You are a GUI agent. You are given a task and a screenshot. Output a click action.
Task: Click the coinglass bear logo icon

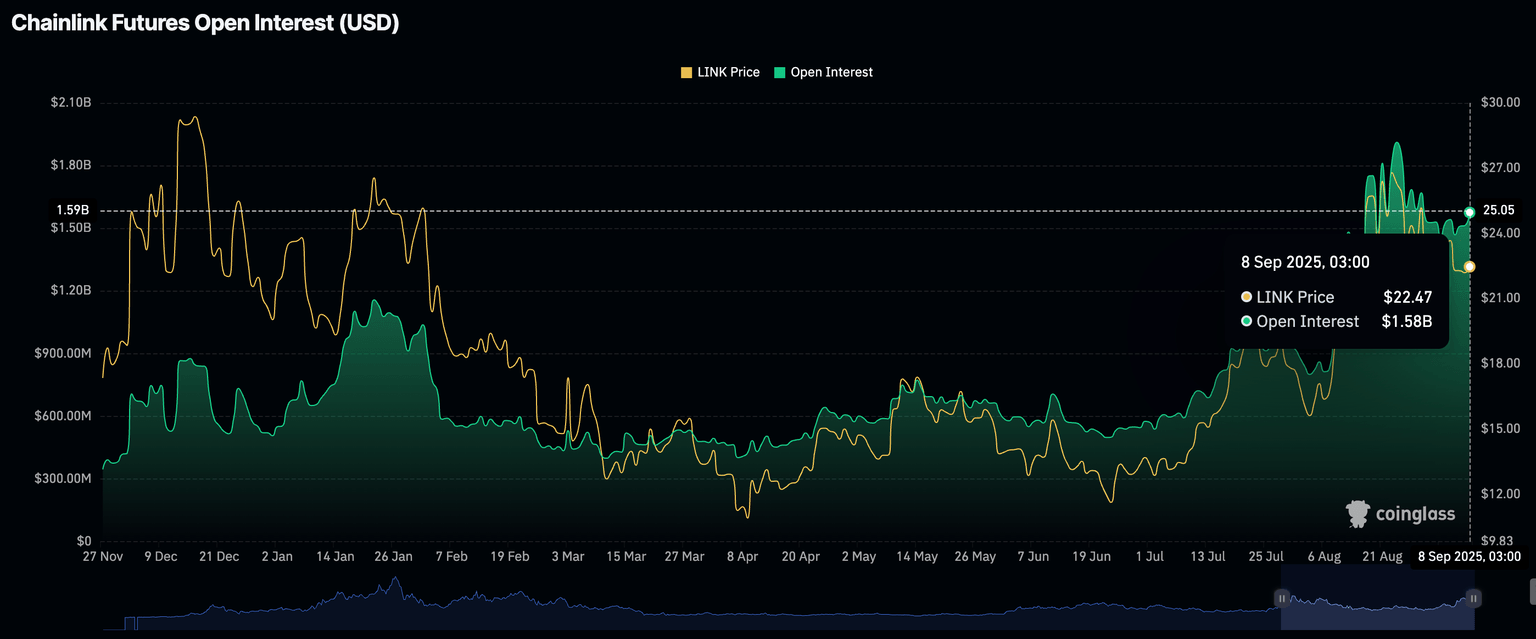click(1357, 513)
